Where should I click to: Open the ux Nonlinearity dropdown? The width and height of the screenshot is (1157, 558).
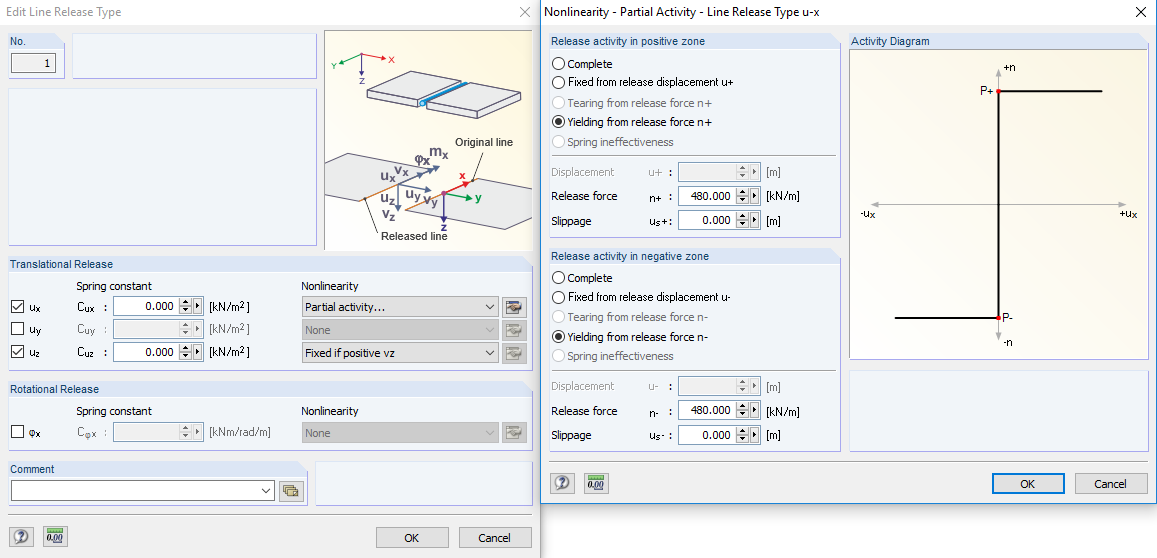(x=489, y=307)
